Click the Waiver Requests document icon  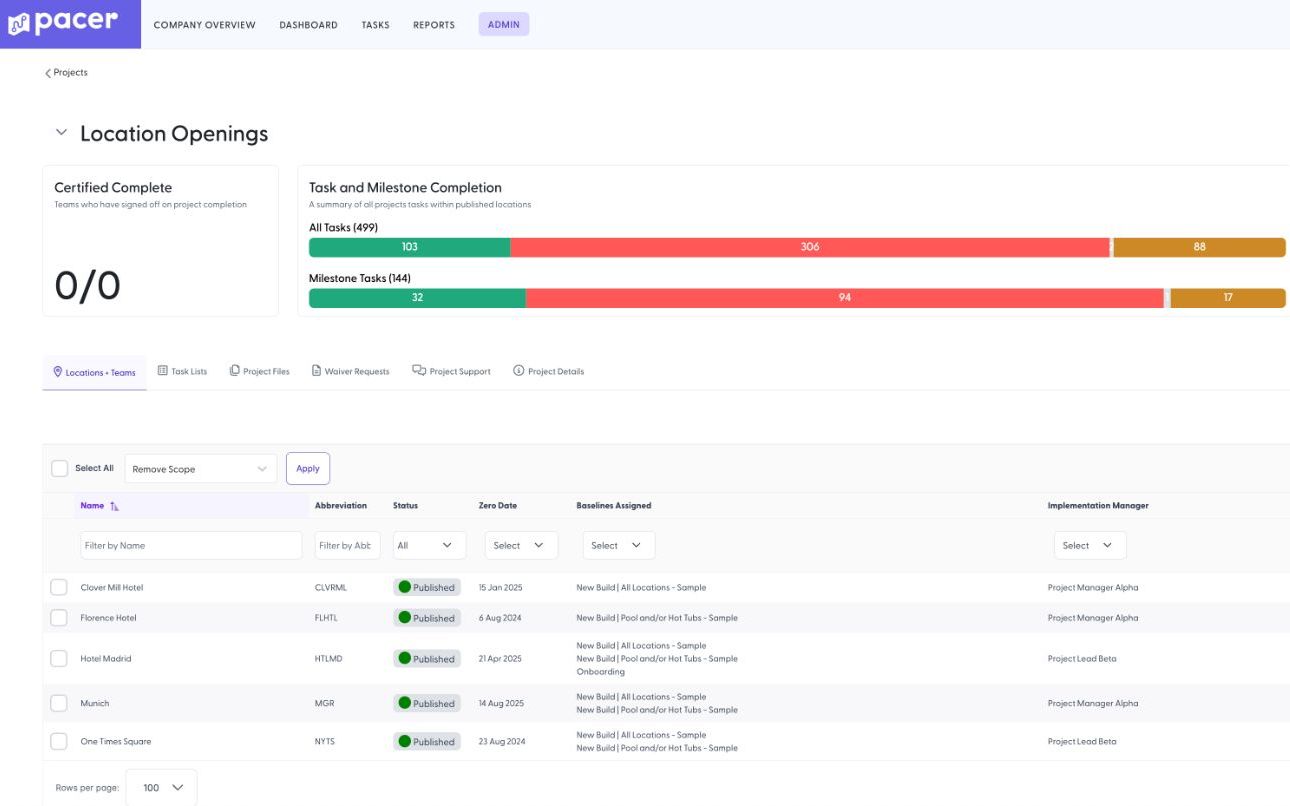tap(316, 371)
